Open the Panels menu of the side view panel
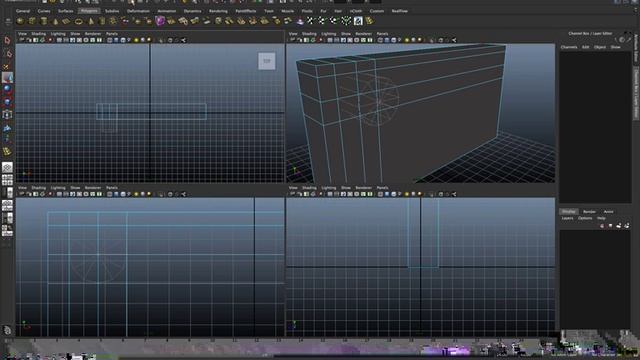Viewport: 640px width, 360px height. (x=382, y=188)
